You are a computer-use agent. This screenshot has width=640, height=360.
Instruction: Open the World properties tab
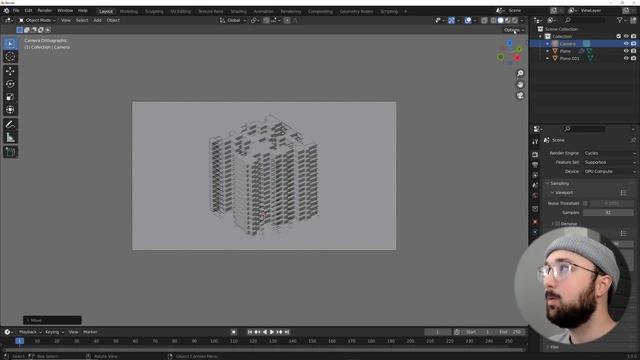point(535,196)
